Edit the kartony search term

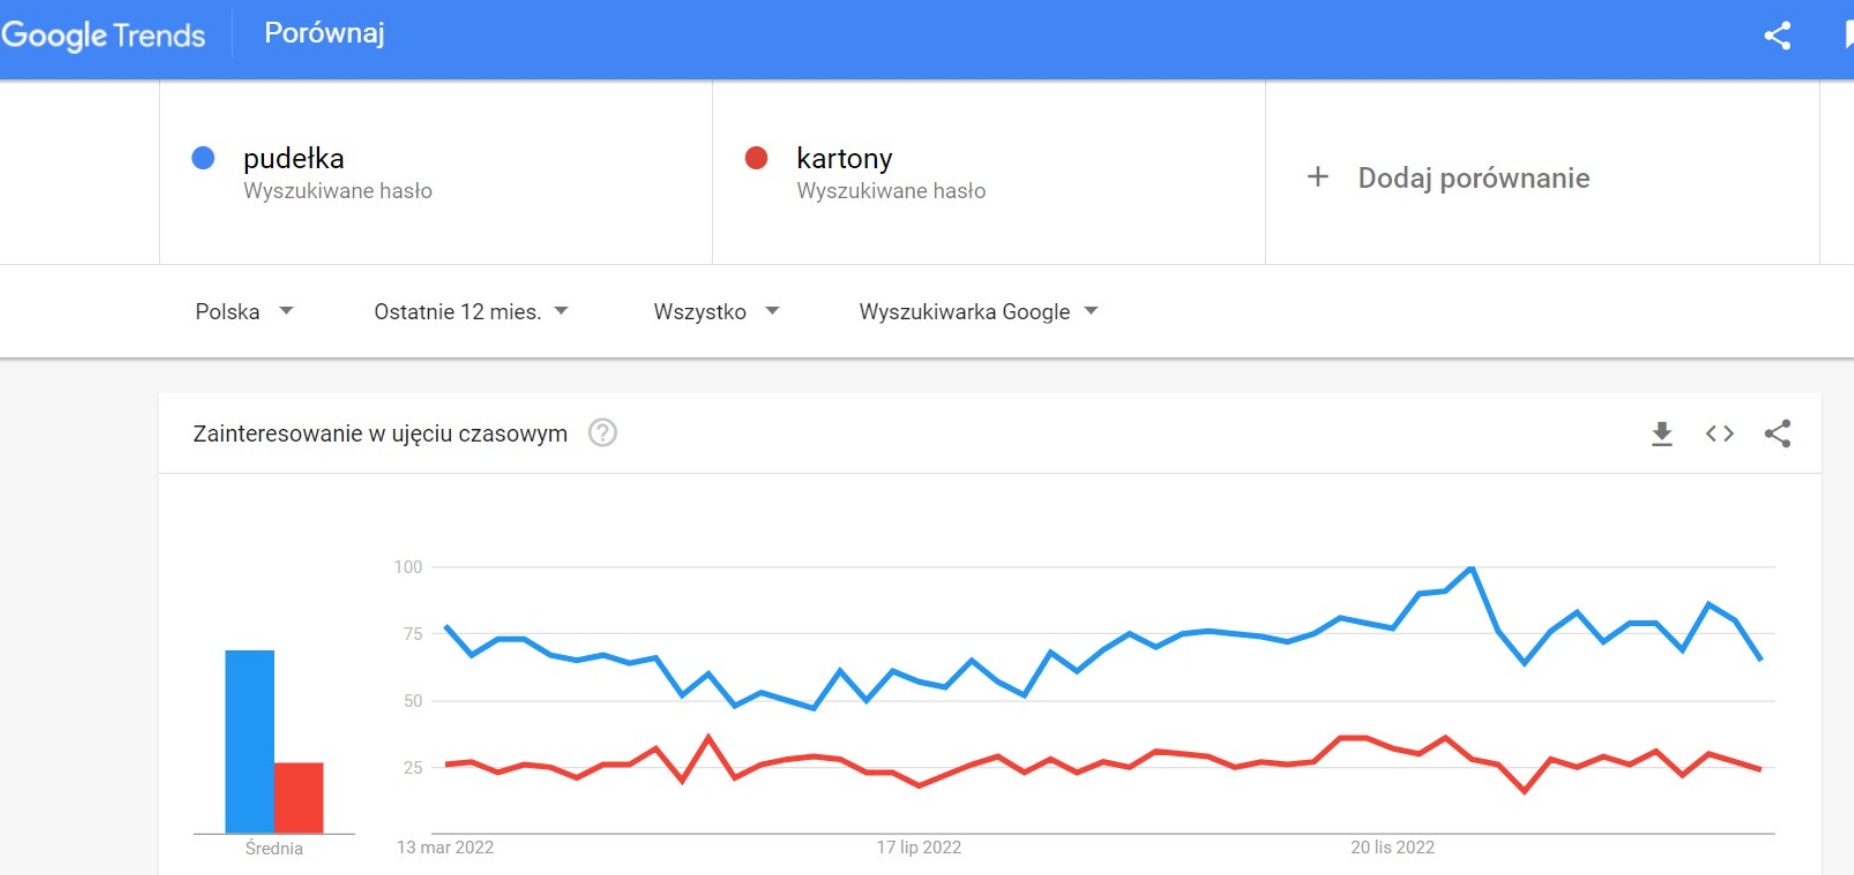[844, 159]
